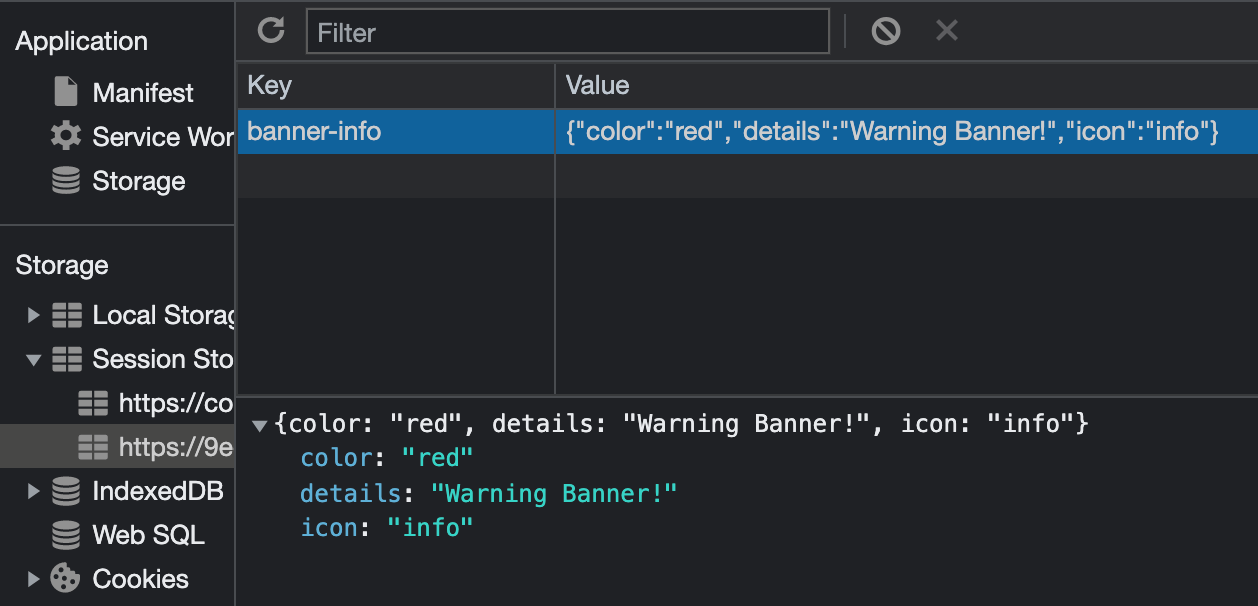Click the Value column header
1258x606 pixels.
click(907, 85)
